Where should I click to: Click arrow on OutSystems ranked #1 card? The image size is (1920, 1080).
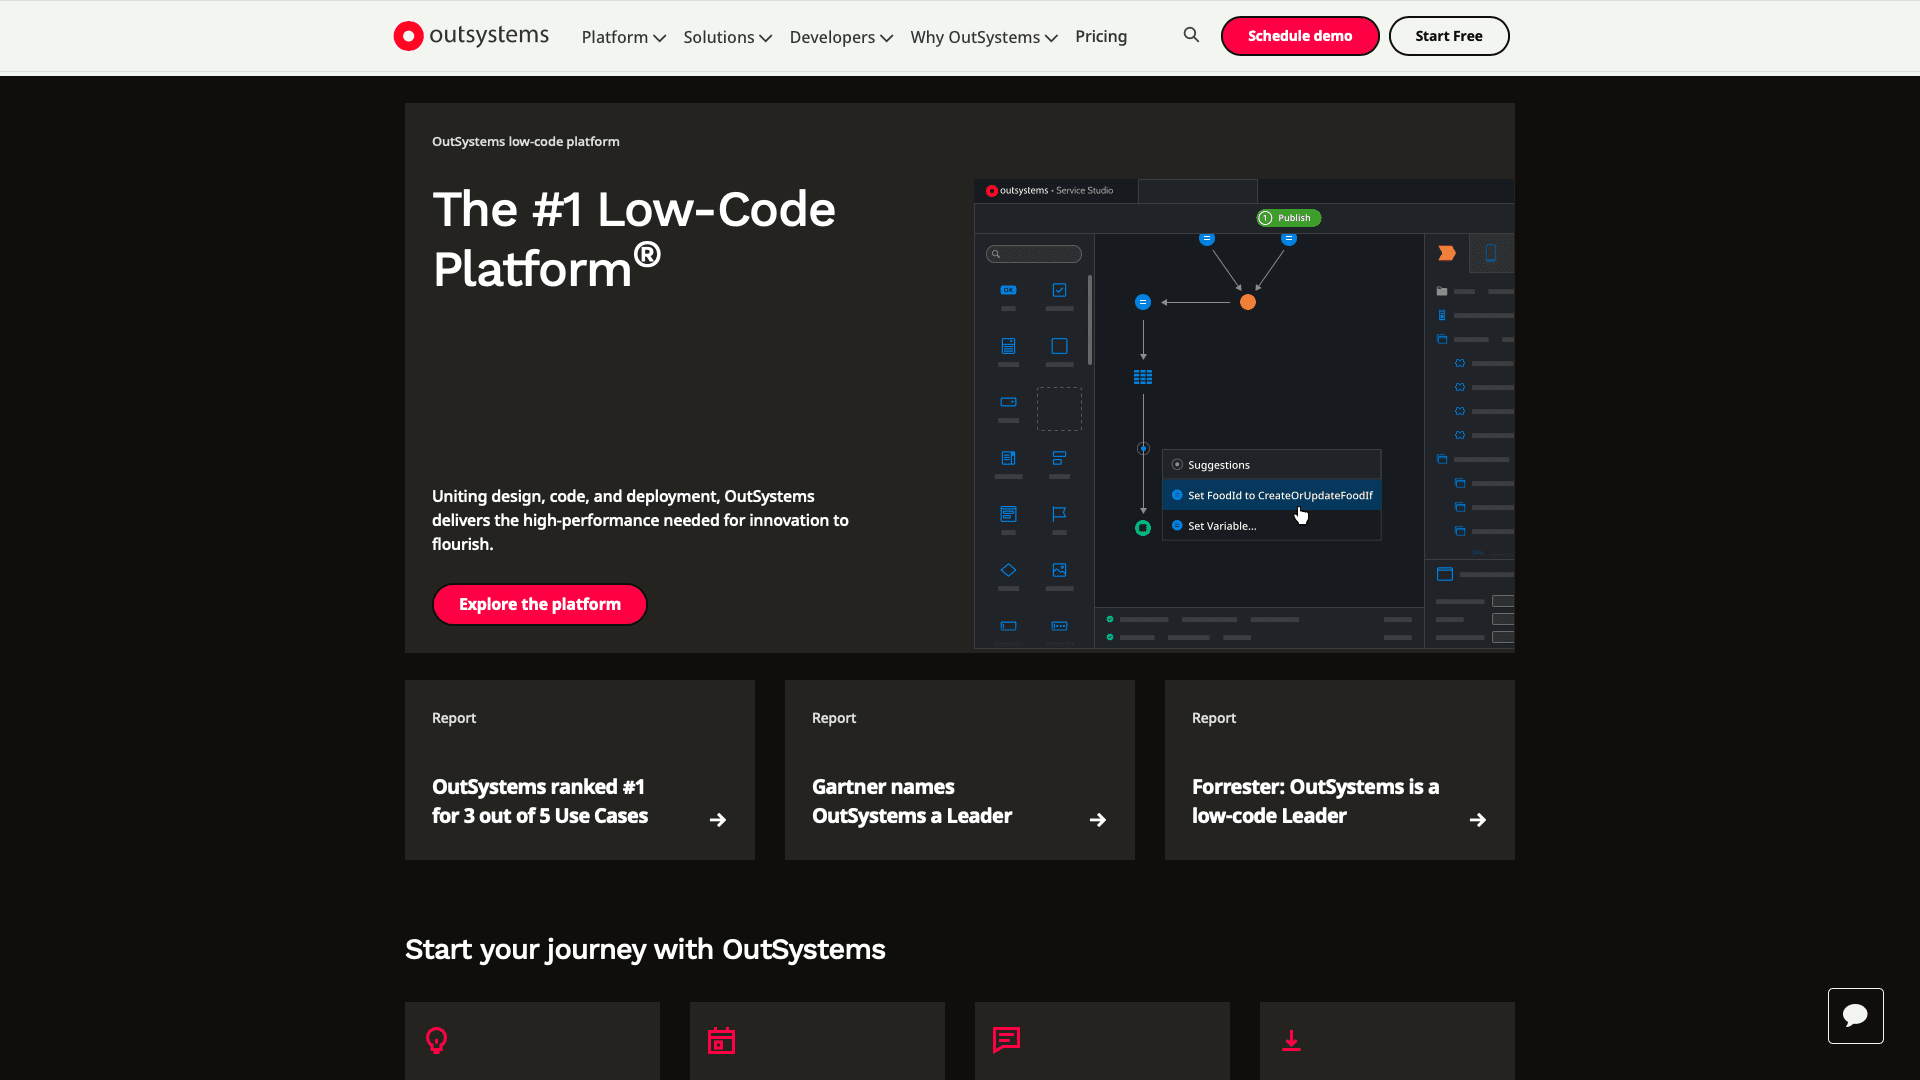click(x=718, y=820)
